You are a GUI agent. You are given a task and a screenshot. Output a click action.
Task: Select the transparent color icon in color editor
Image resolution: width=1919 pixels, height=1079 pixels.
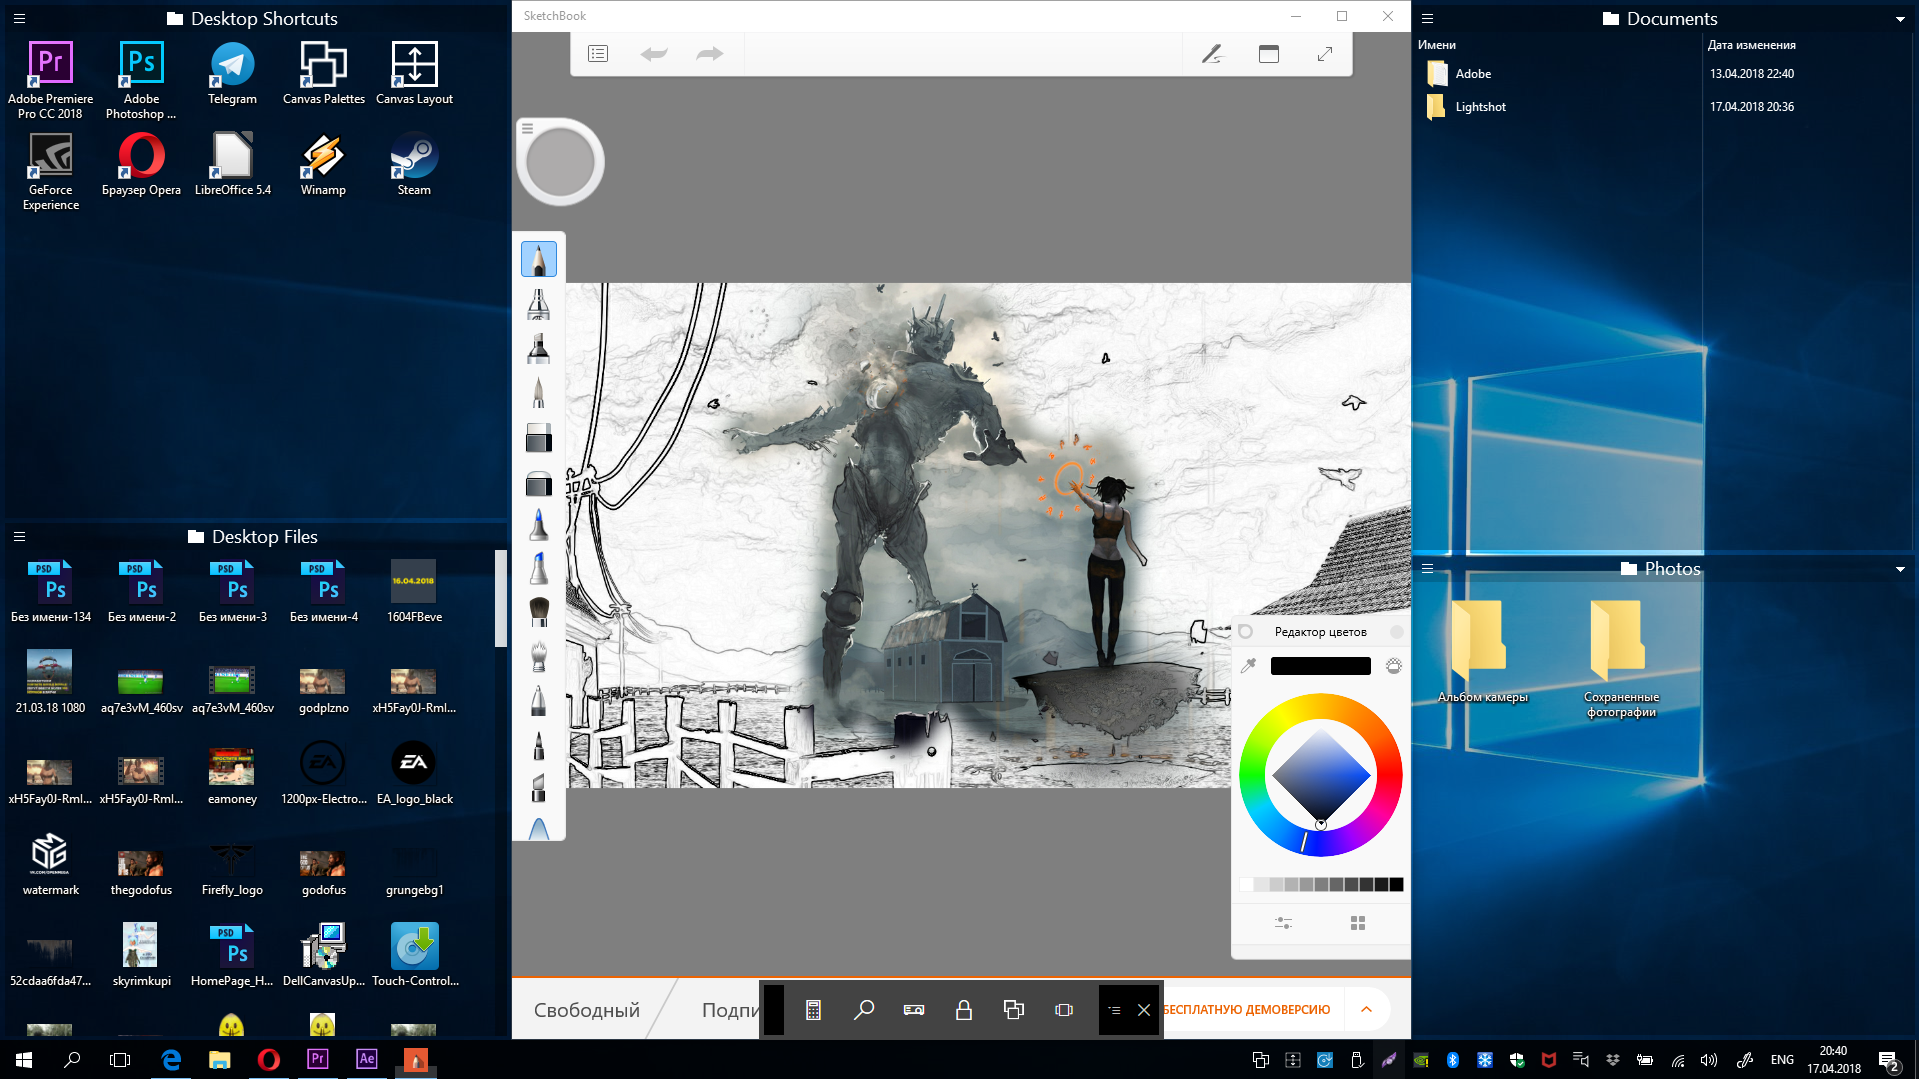1394,666
